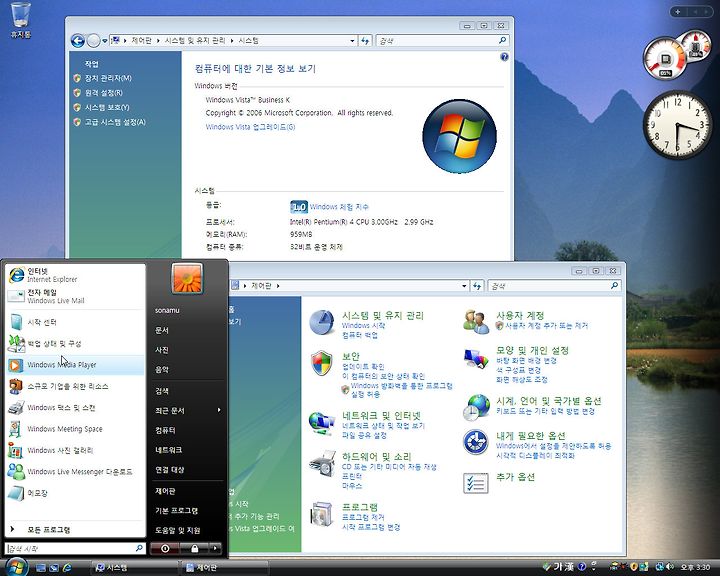Expand the shutdown options arrow
The image size is (720, 576).
coord(215,548)
